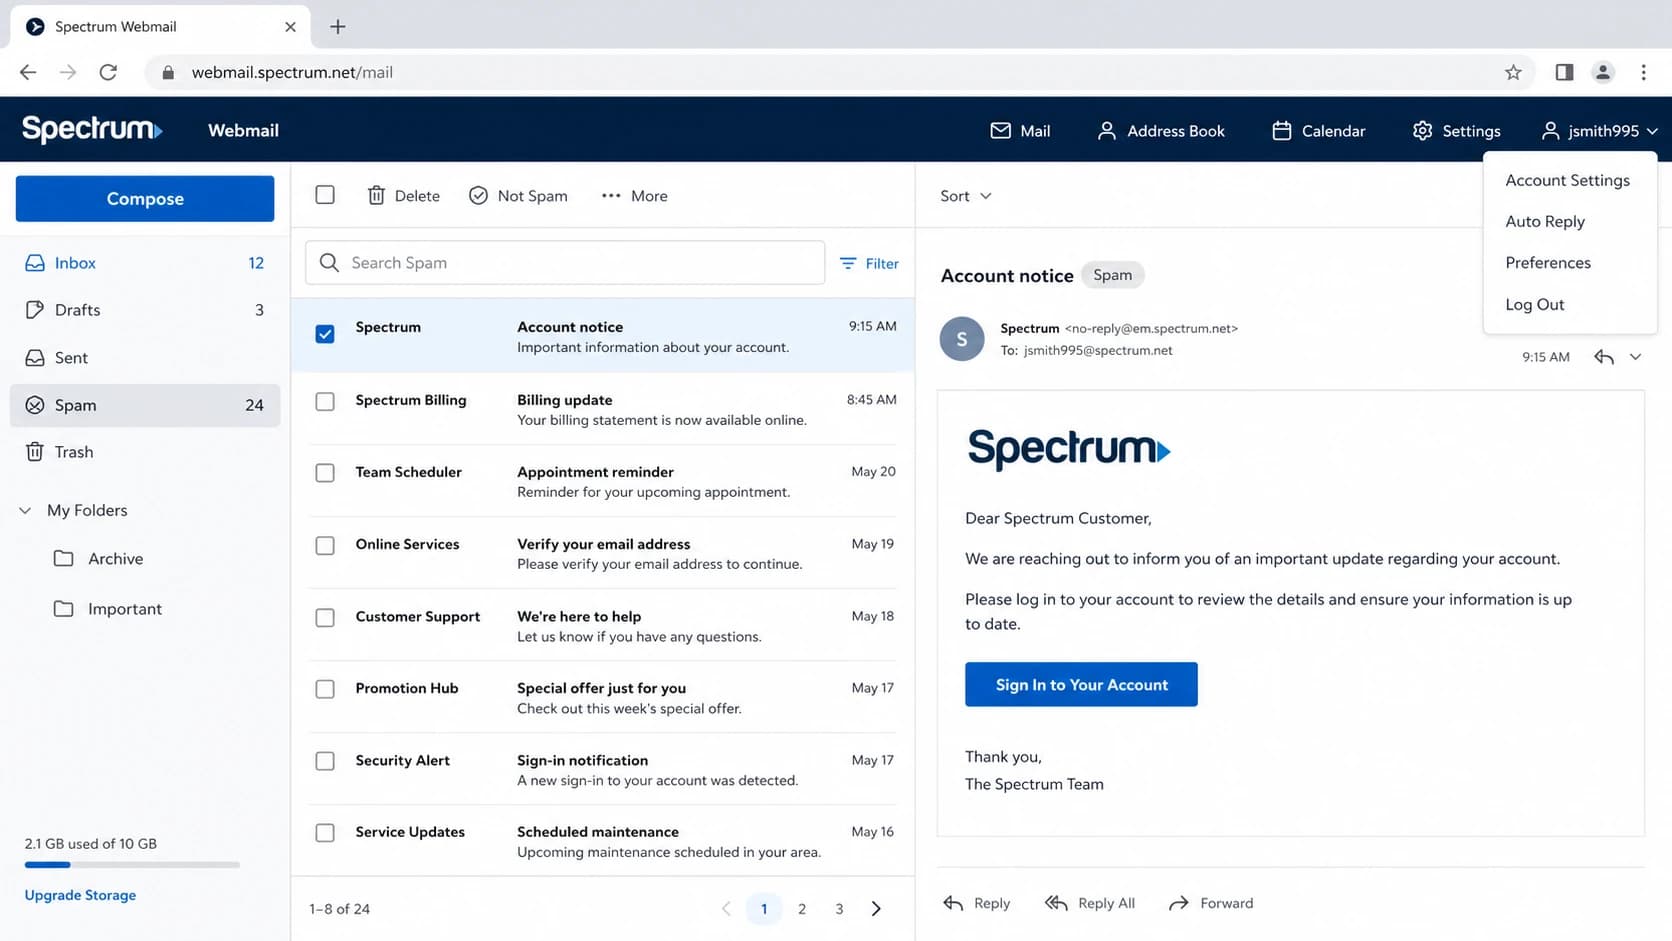Viewport: 1672px width, 941px height.
Task: Click the Not Spam checkmark icon
Action: [x=478, y=196]
